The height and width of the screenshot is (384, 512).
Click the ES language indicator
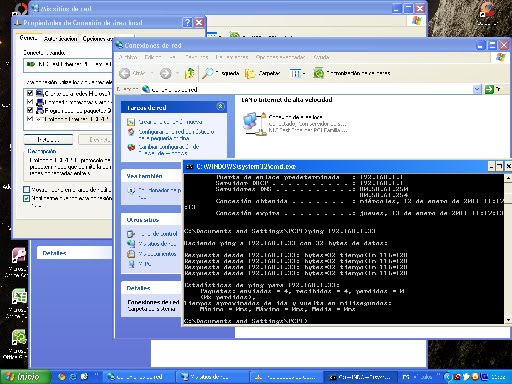coord(406,377)
